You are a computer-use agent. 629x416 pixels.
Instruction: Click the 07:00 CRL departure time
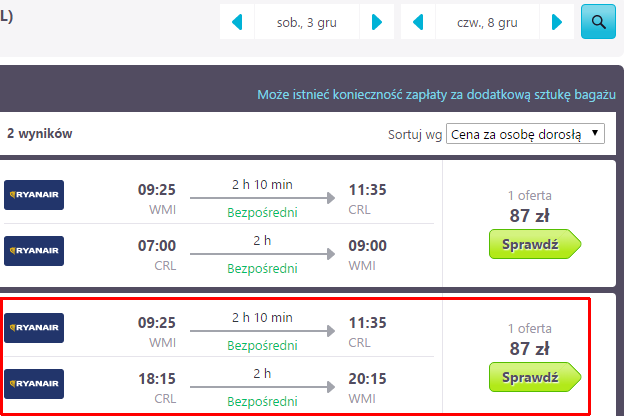pyautogui.click(x=156, y=246)
